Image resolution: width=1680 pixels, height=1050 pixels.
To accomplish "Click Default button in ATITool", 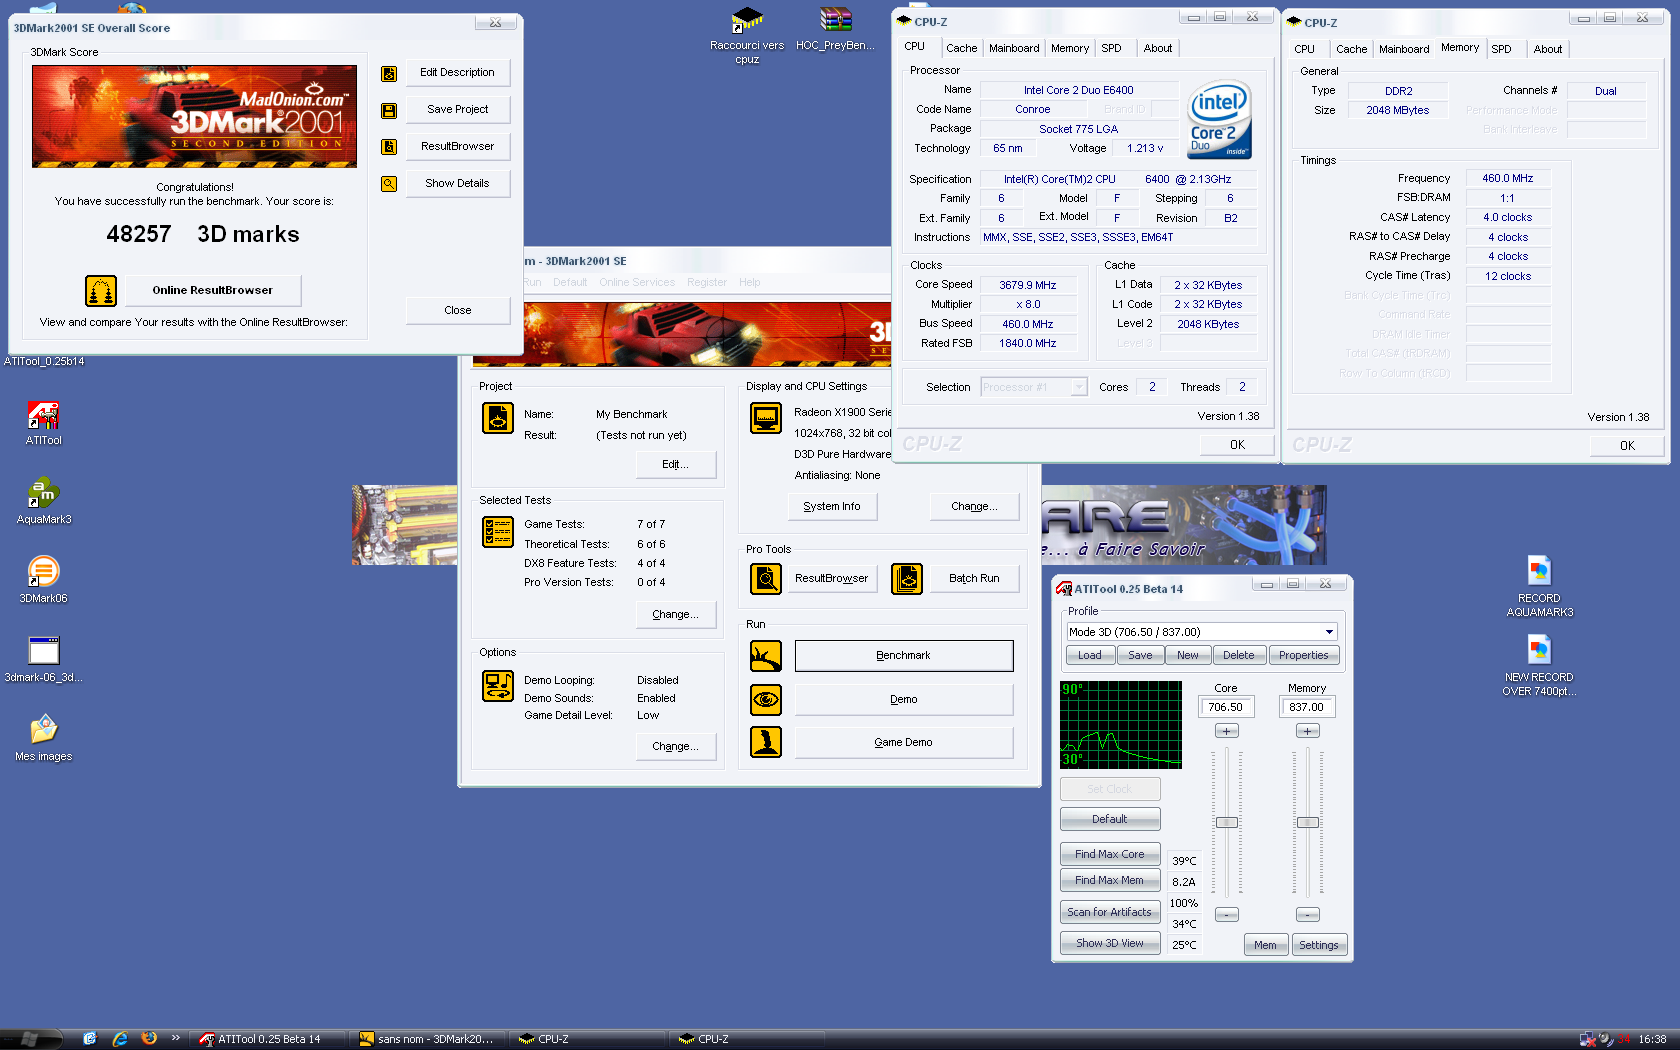I will [x=1110, y=819].
